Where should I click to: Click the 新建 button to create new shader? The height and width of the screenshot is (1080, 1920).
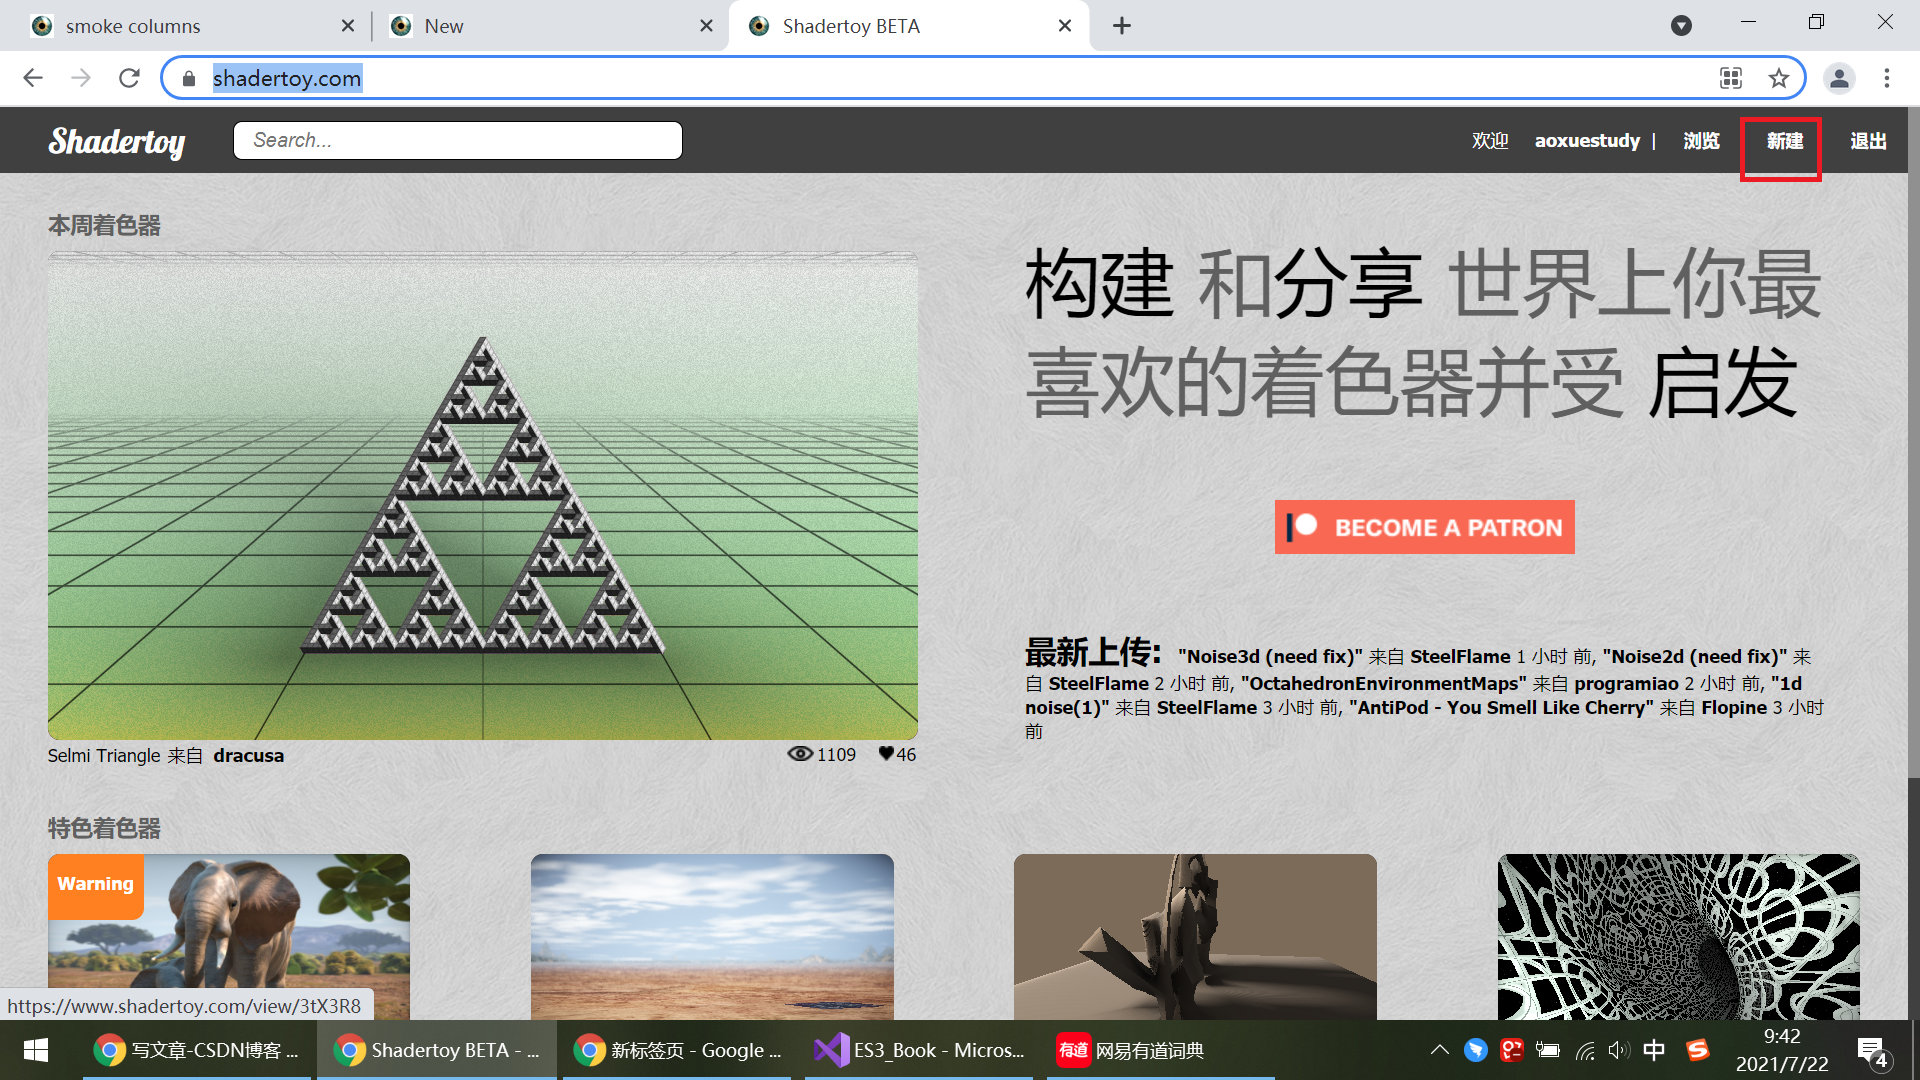tap(1784, 141)
